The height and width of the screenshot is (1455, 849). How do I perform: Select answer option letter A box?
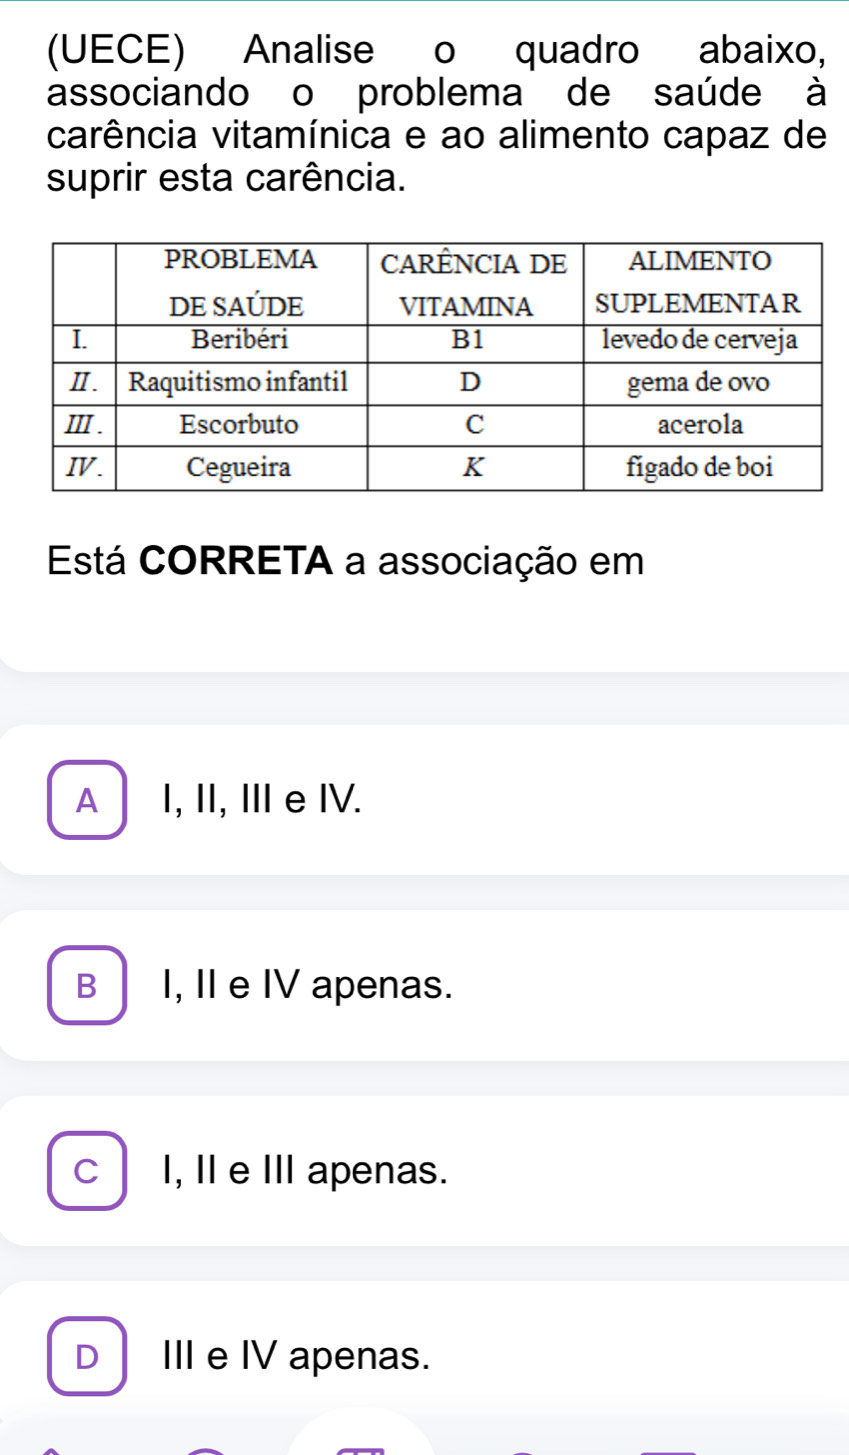(87, 800)
